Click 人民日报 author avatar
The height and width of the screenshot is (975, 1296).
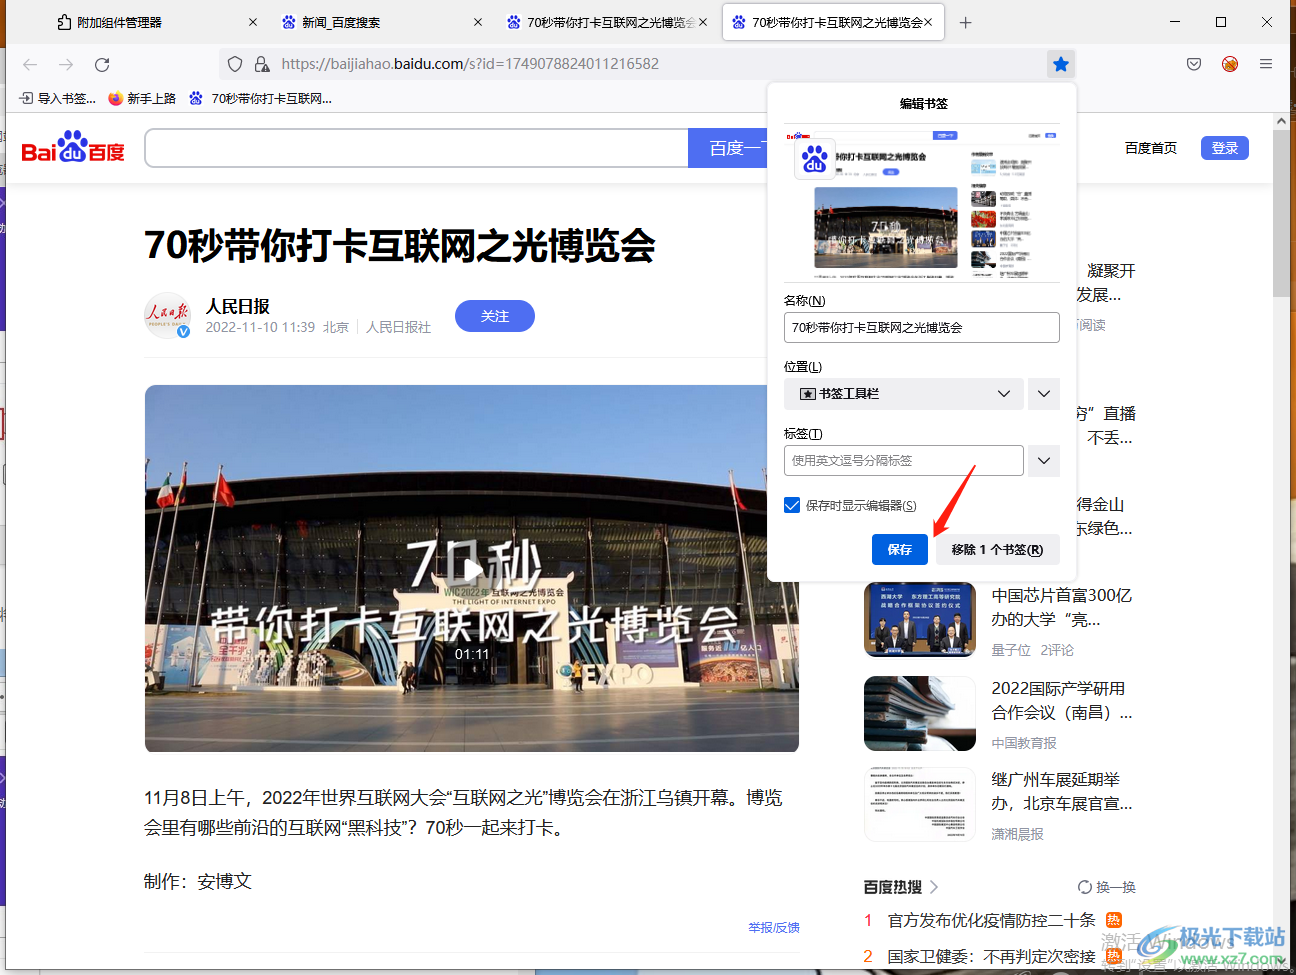[167, 315]
